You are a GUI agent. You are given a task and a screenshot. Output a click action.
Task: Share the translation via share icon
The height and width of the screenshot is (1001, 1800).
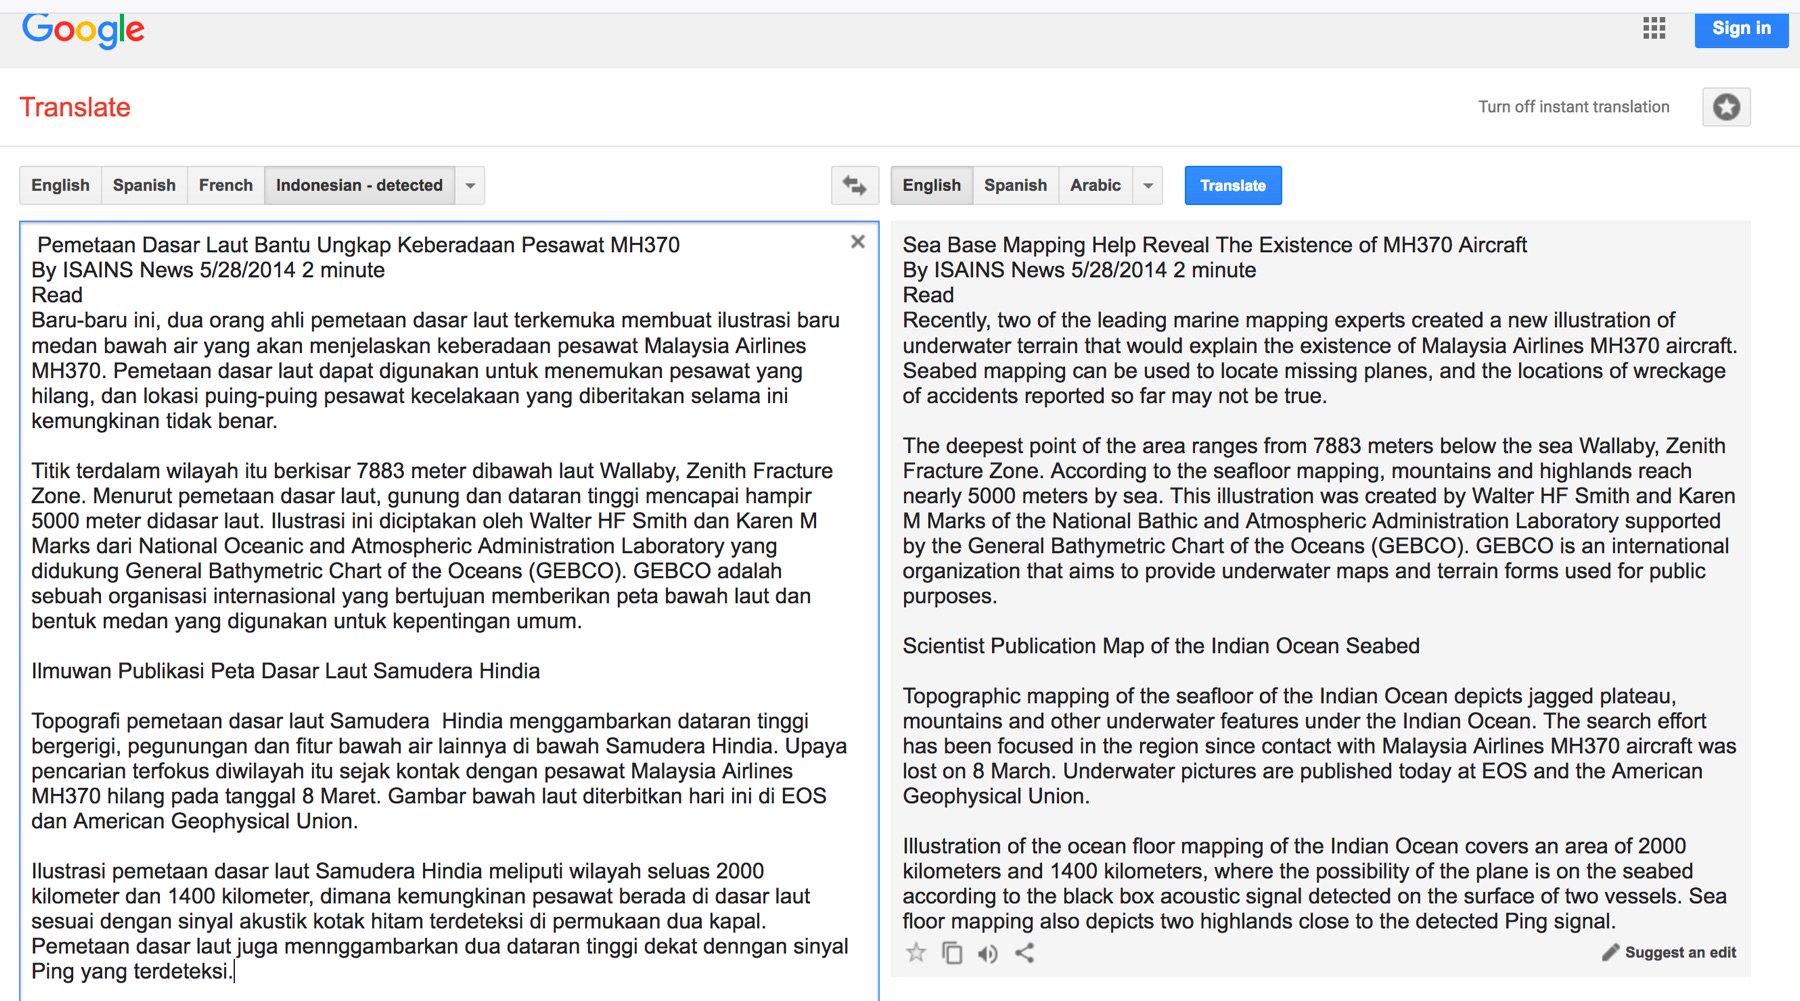[1024, 953]
